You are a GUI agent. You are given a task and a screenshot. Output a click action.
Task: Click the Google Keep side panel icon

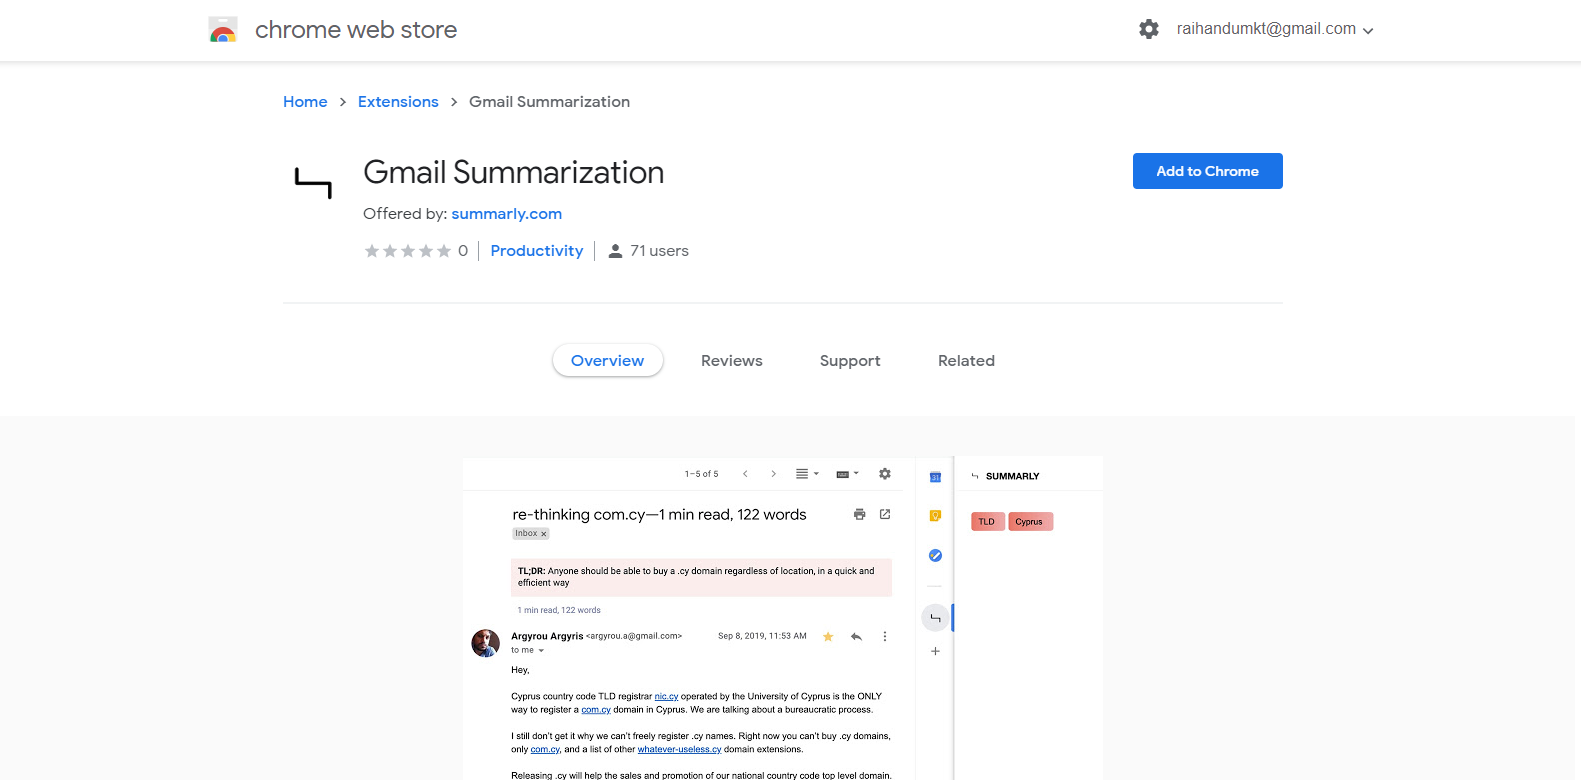pos(935,516)
